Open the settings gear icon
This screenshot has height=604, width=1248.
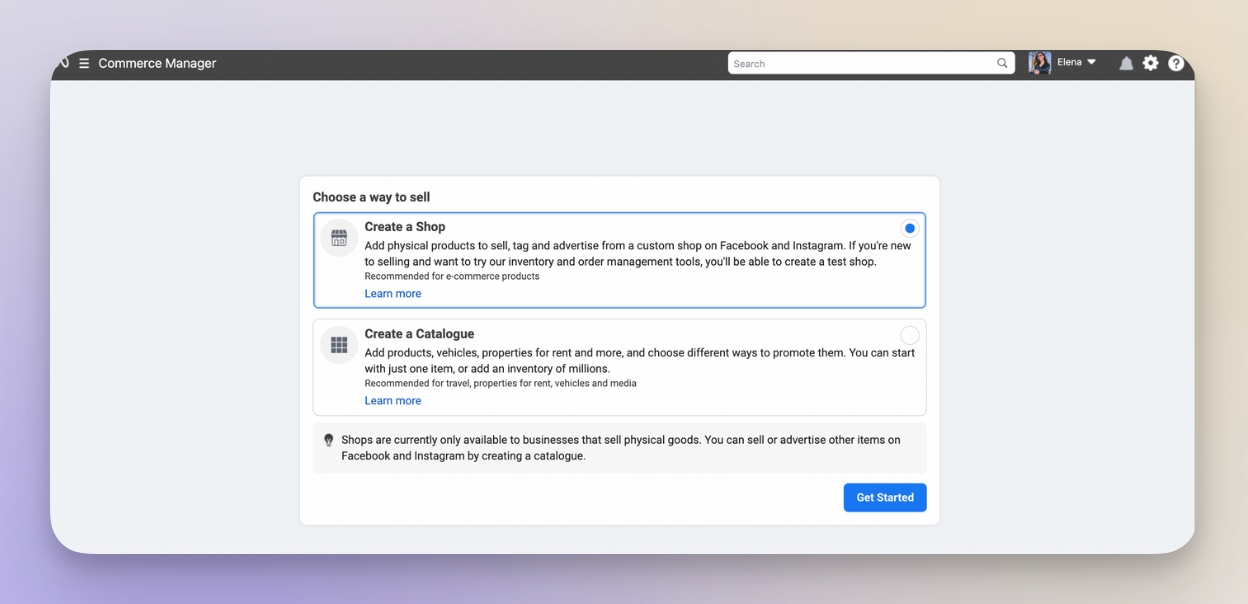pyautogui.click(x=1151, y=63)
